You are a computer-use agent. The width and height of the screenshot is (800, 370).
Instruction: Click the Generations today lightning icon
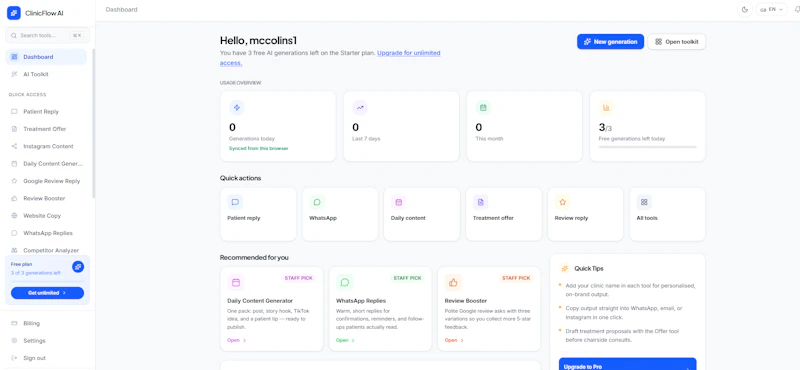click(237, 108)
